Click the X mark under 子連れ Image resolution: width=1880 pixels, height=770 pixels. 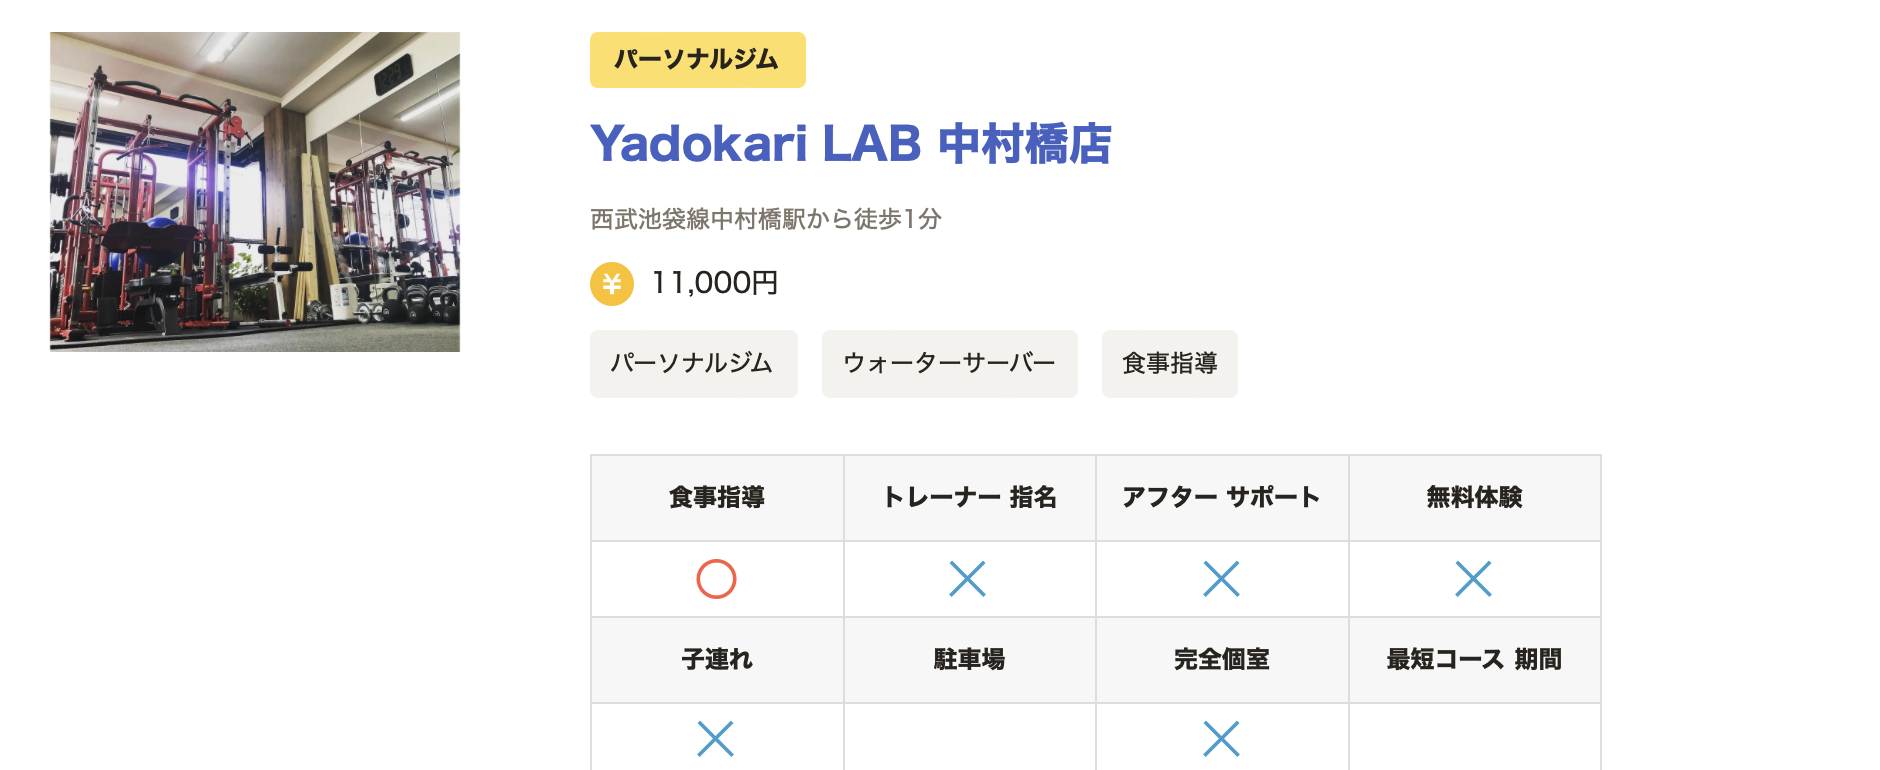[716, 739]
